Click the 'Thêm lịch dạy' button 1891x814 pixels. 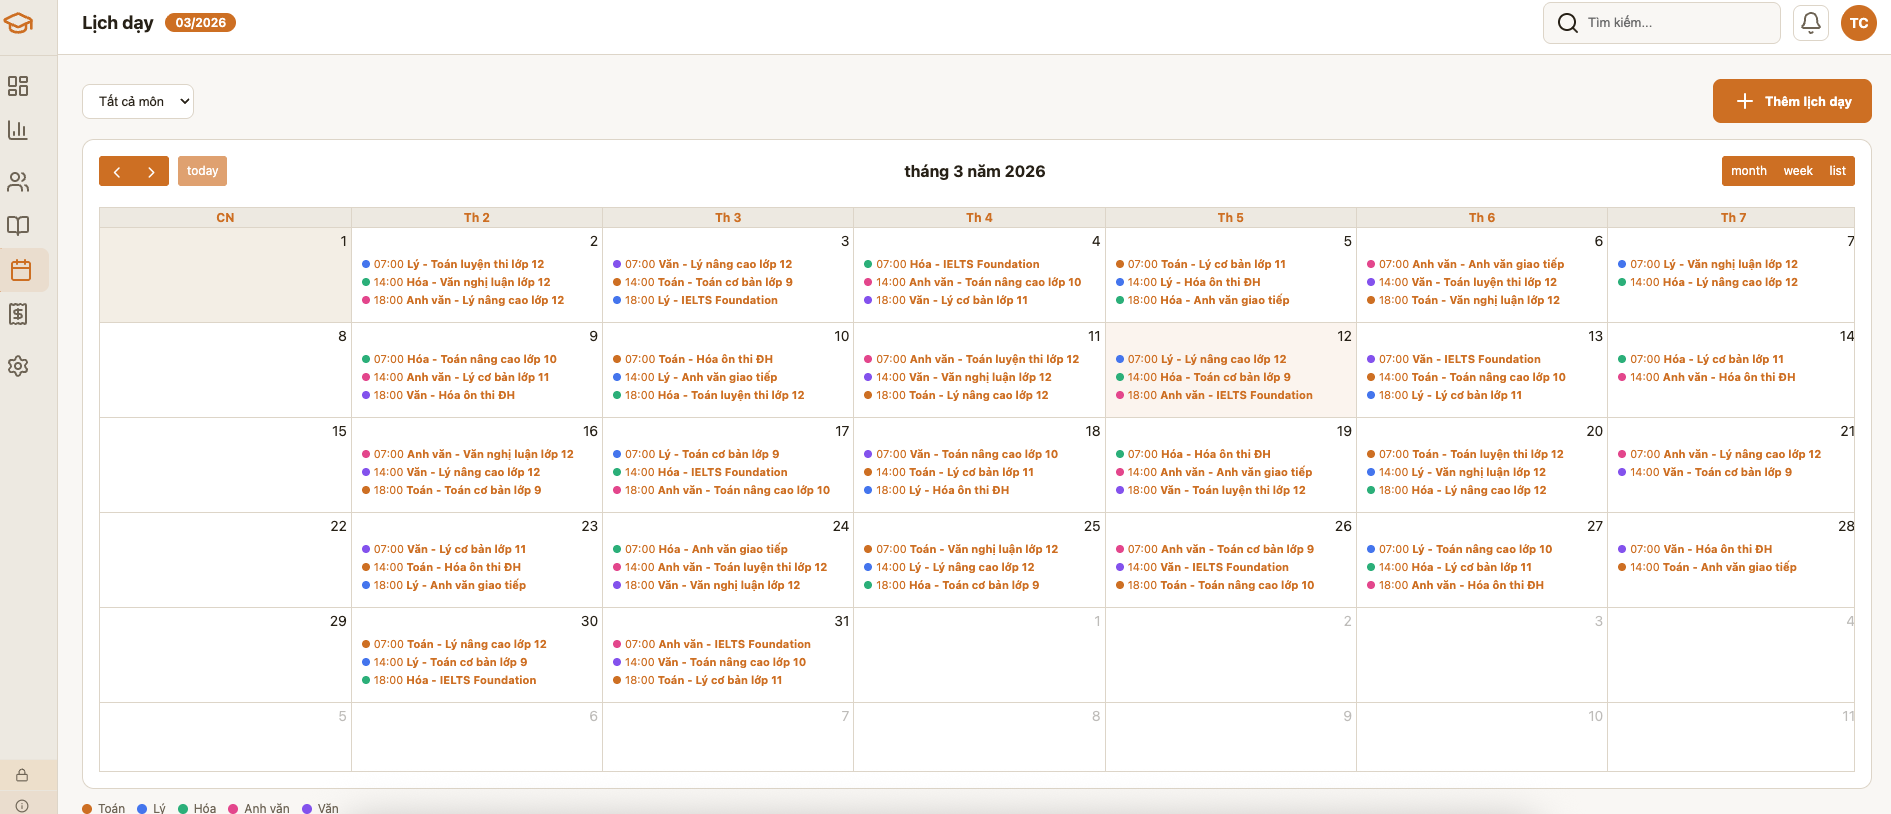[x=1791, y=101]
